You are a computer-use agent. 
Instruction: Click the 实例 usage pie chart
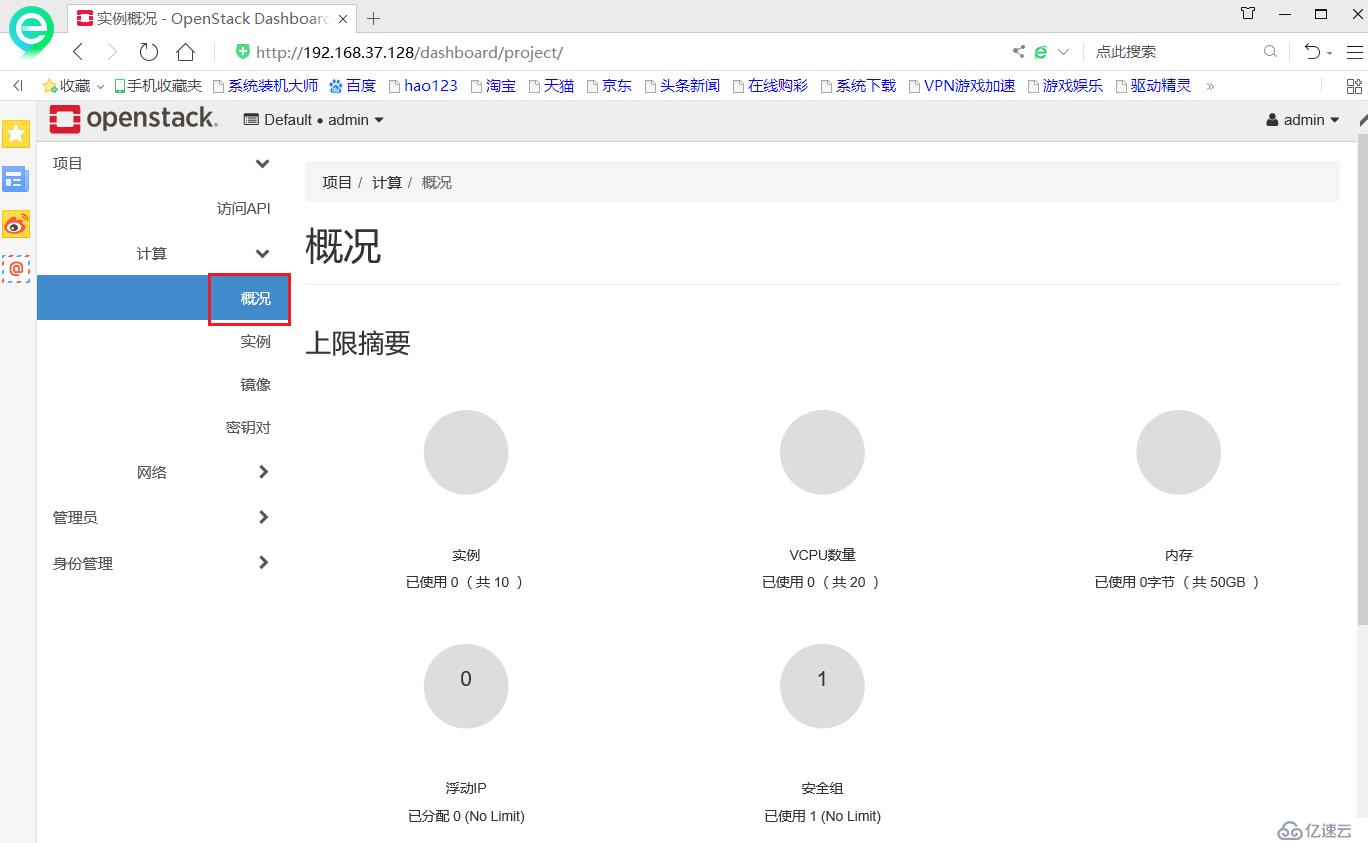466,452
